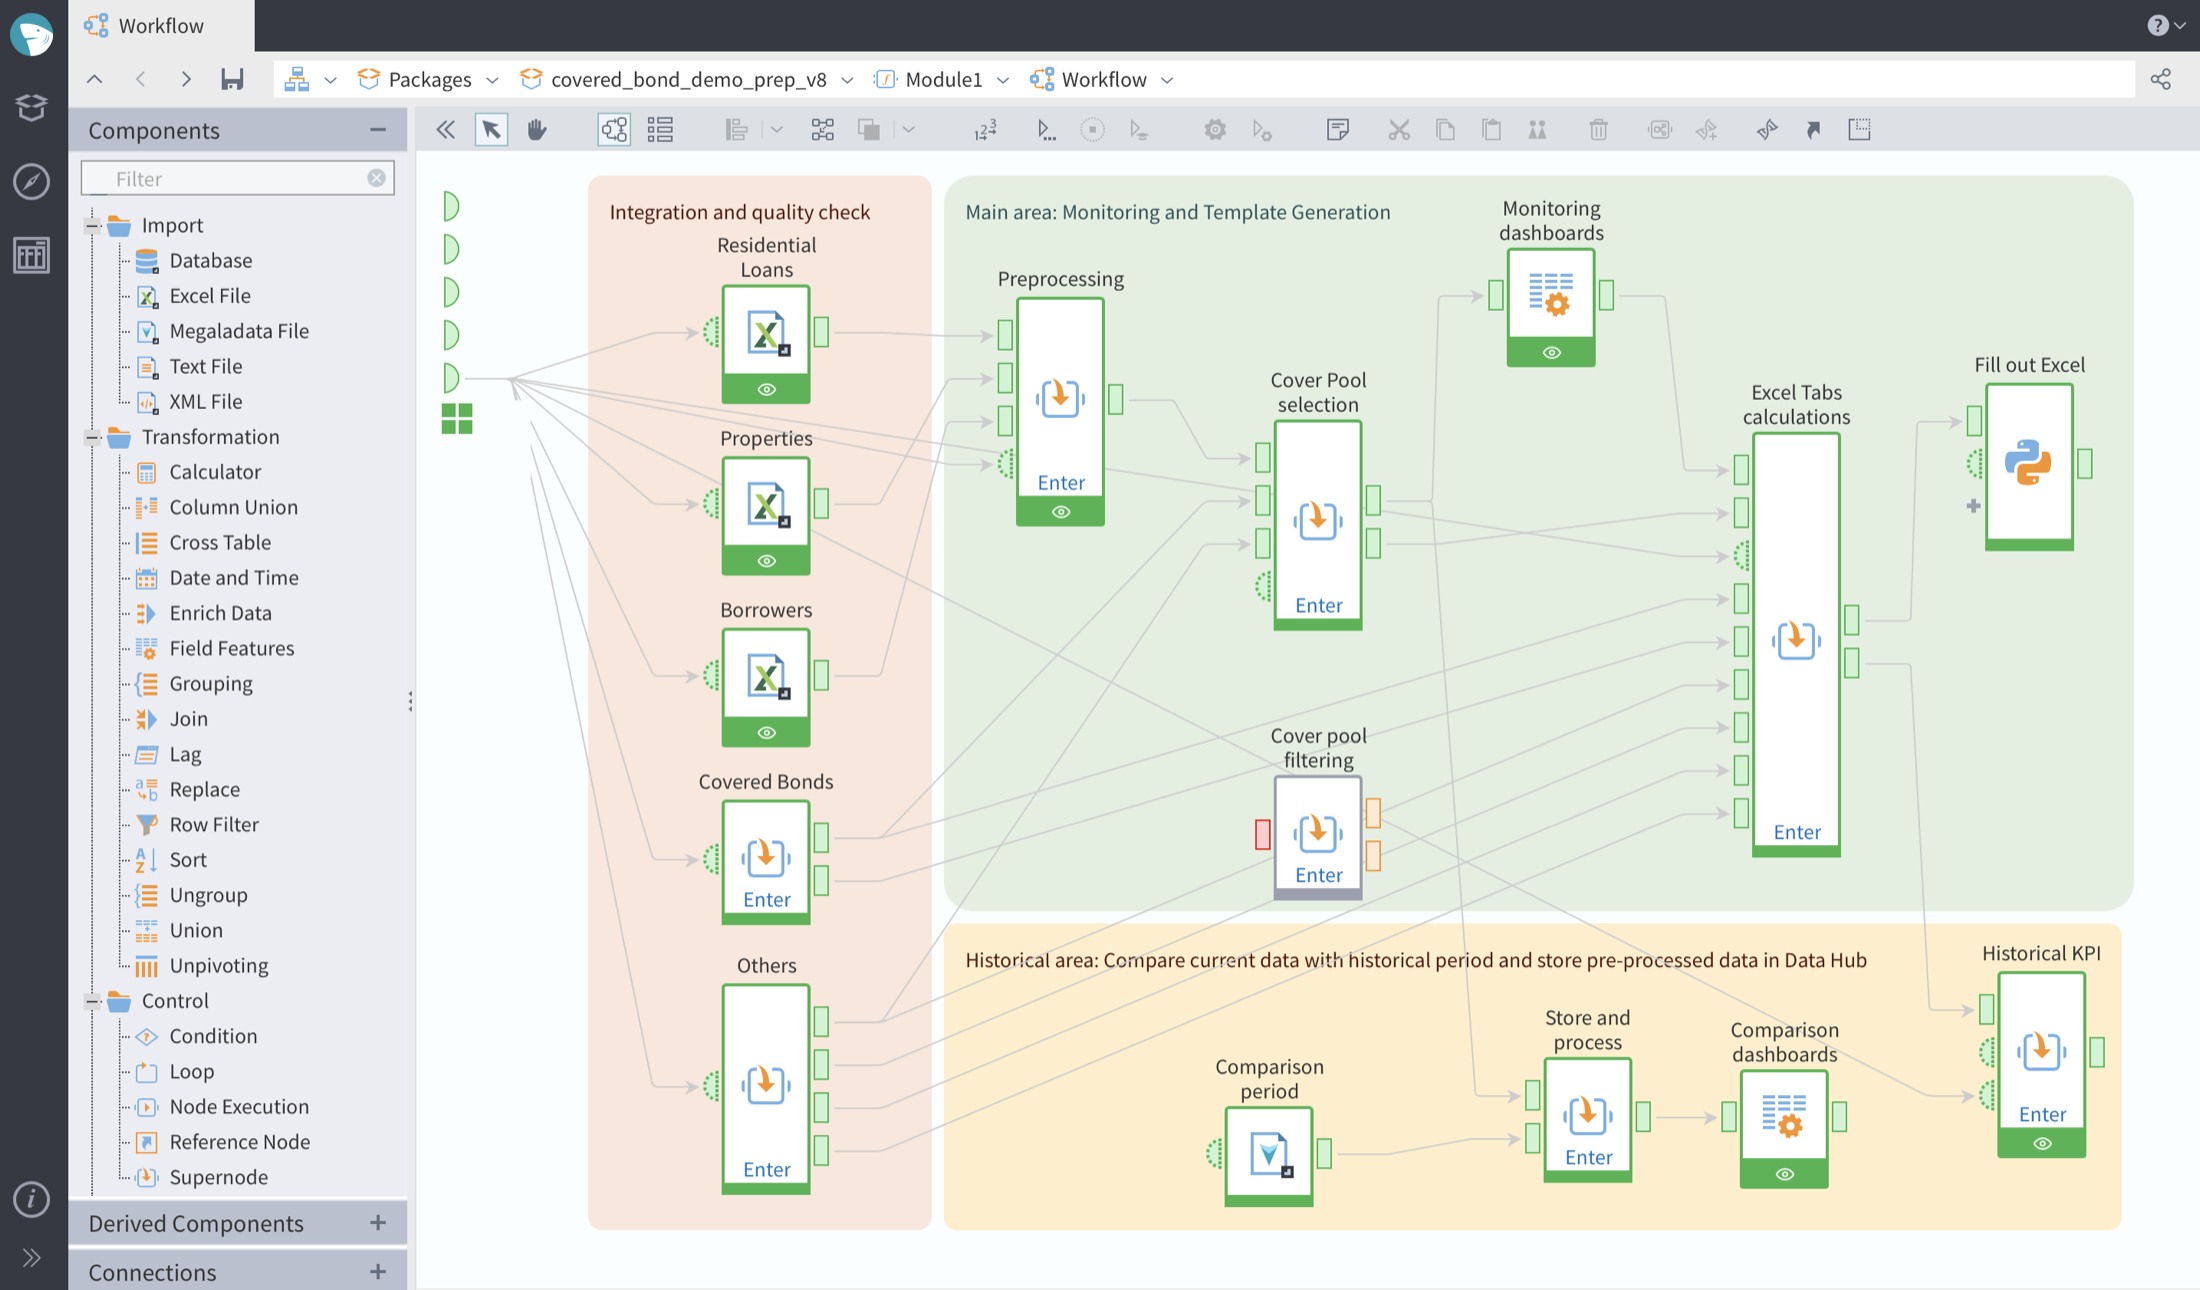This screenshot has height=1290, width=2200.
Task: Click the Save disk icon
Action: [232, 79]
